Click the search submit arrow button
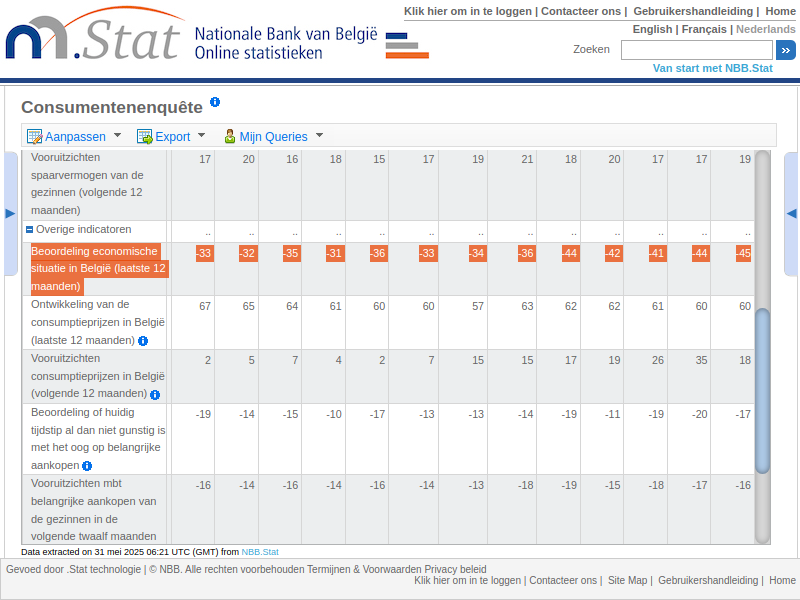The image size is (800, 600). 785,50
